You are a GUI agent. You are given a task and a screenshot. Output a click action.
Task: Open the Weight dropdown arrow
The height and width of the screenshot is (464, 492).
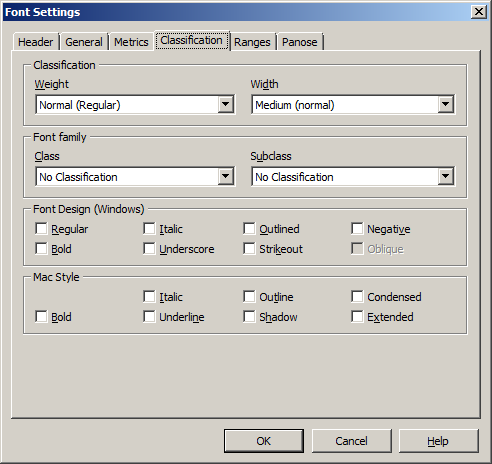226,105
